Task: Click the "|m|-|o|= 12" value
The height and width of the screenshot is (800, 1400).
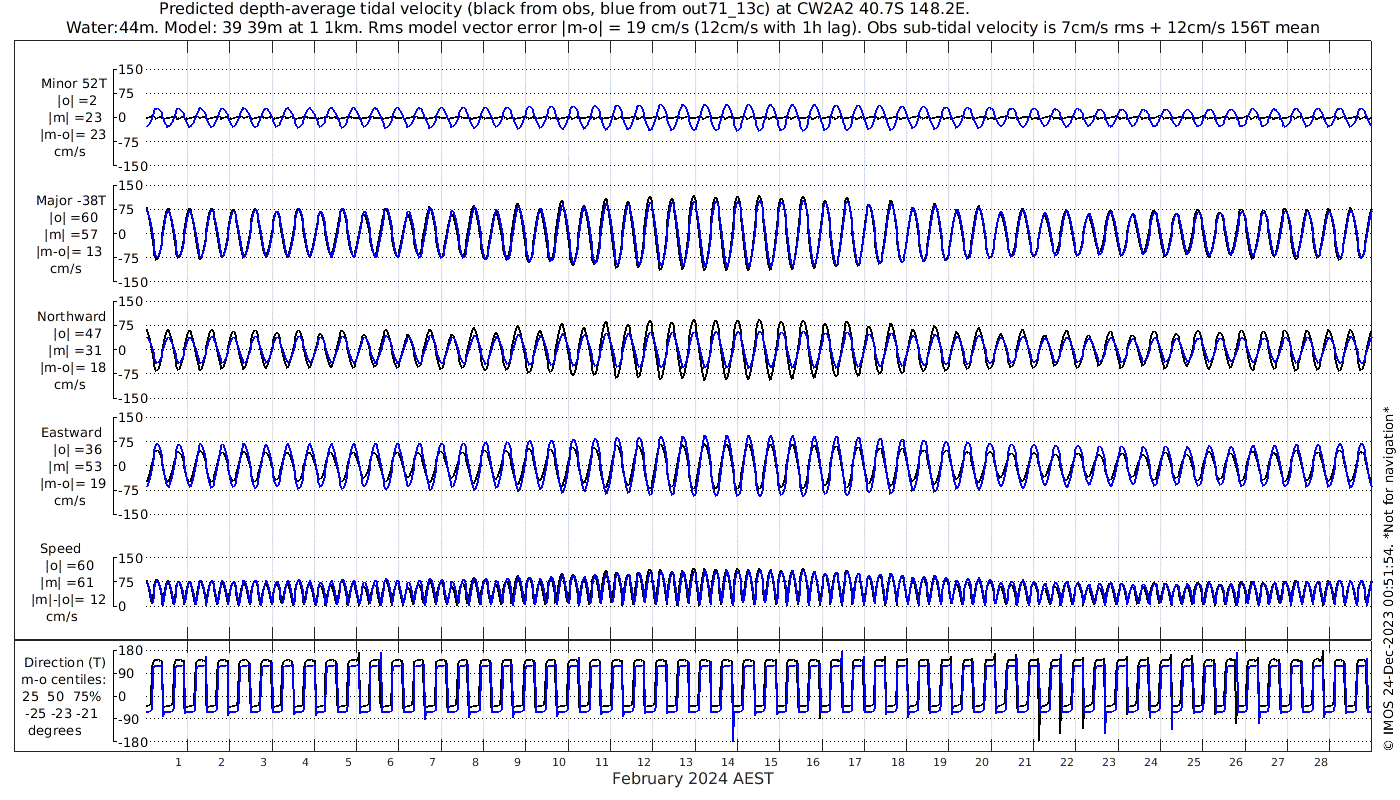Action: click(x=70, y=600)
